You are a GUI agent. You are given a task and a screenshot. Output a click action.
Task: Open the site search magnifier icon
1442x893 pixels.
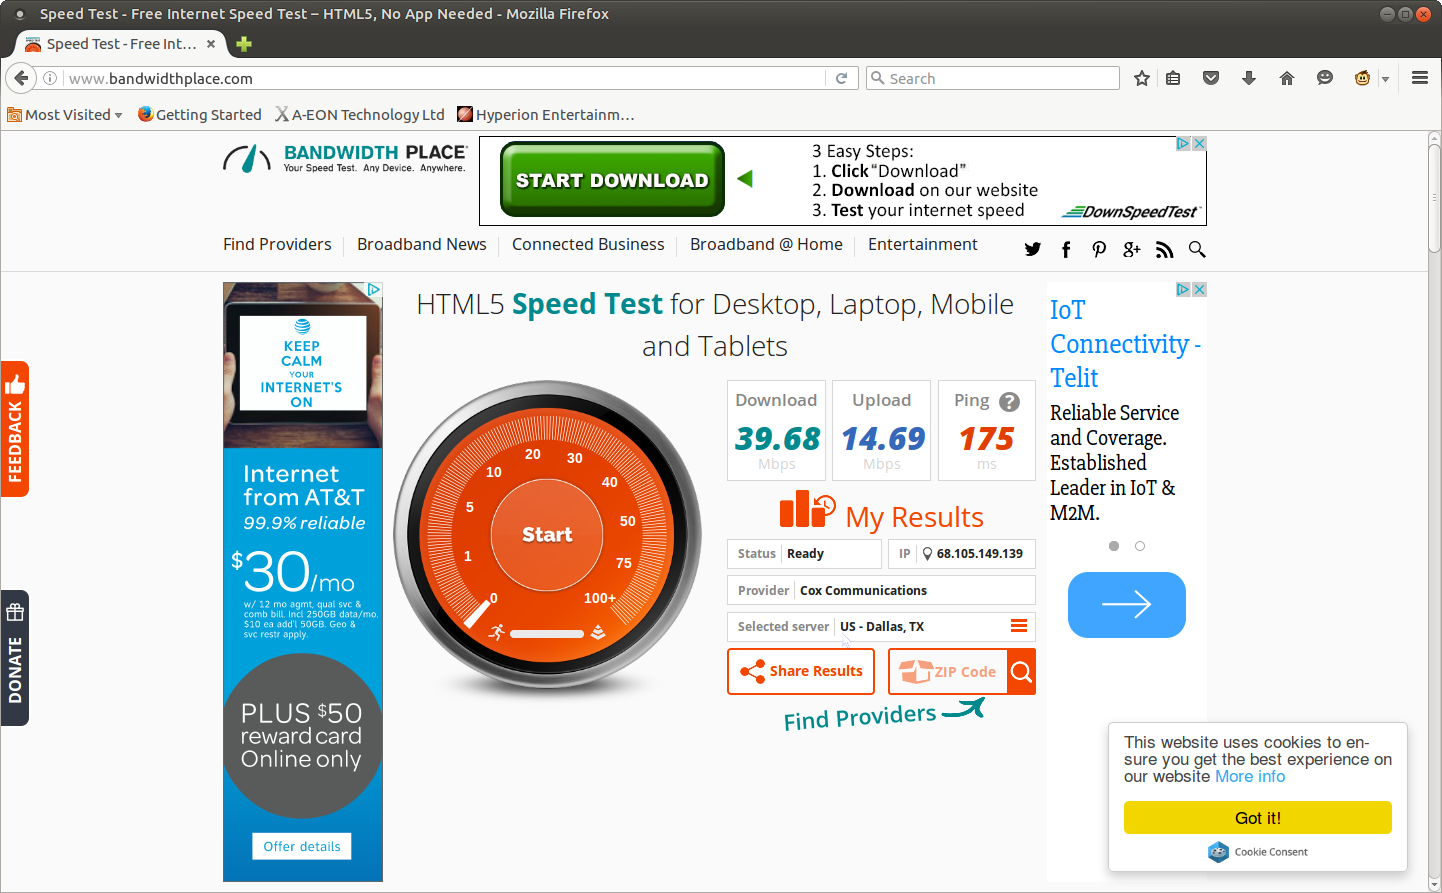[x=1197, y=250]
